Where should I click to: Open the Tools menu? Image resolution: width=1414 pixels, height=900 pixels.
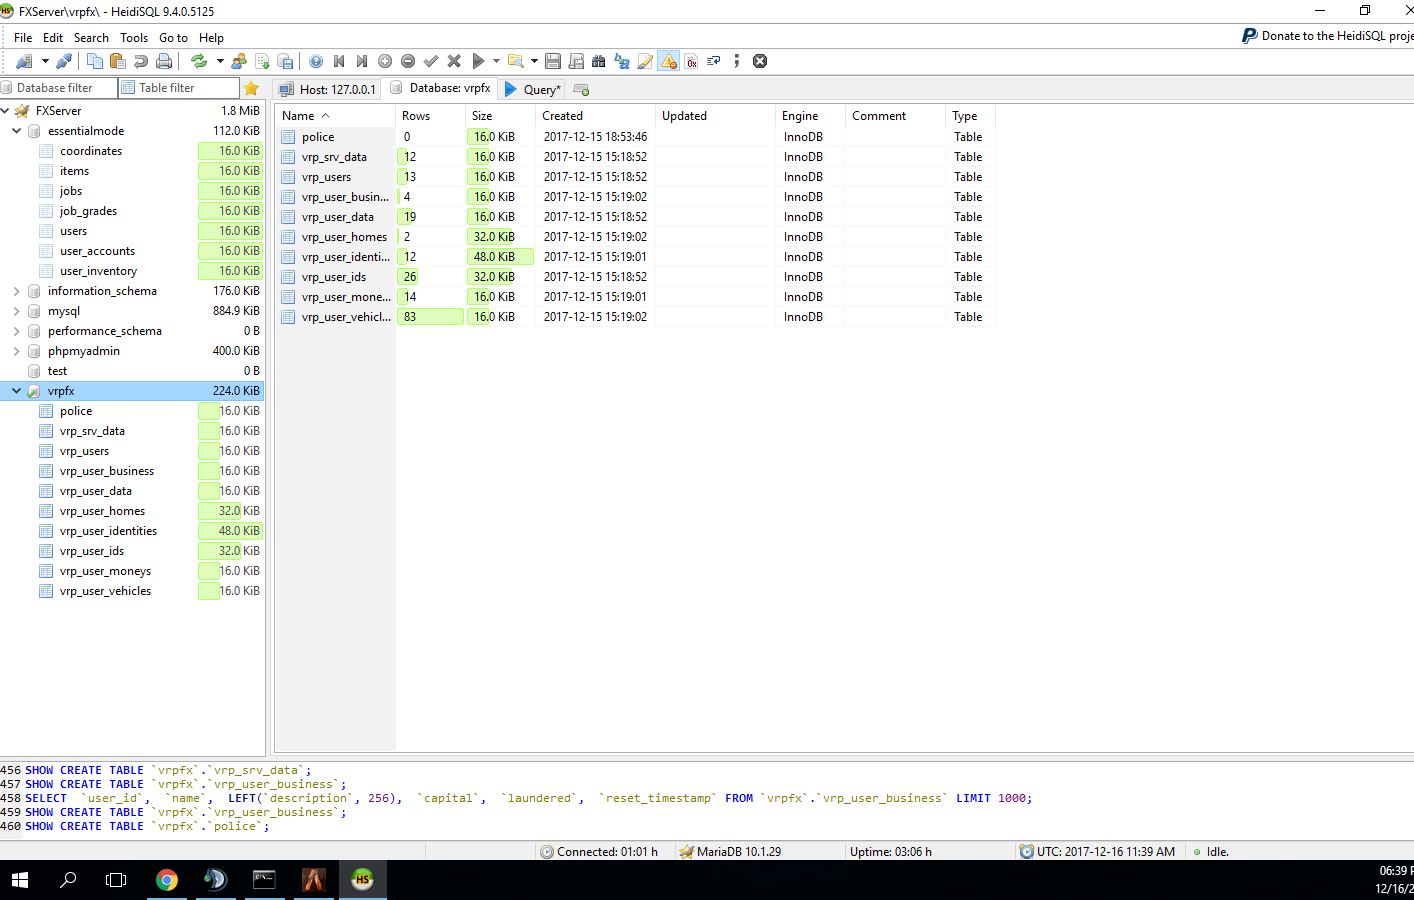[134, 38]
